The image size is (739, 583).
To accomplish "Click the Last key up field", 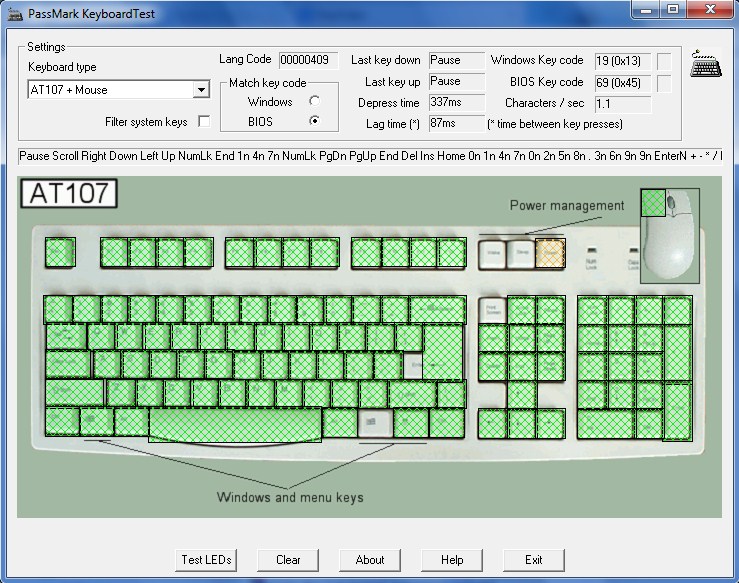I will pyautogui.click(x=457, y=82).
